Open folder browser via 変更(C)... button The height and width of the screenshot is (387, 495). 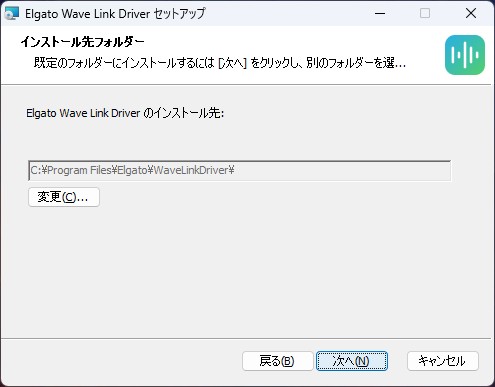point(64,197)
